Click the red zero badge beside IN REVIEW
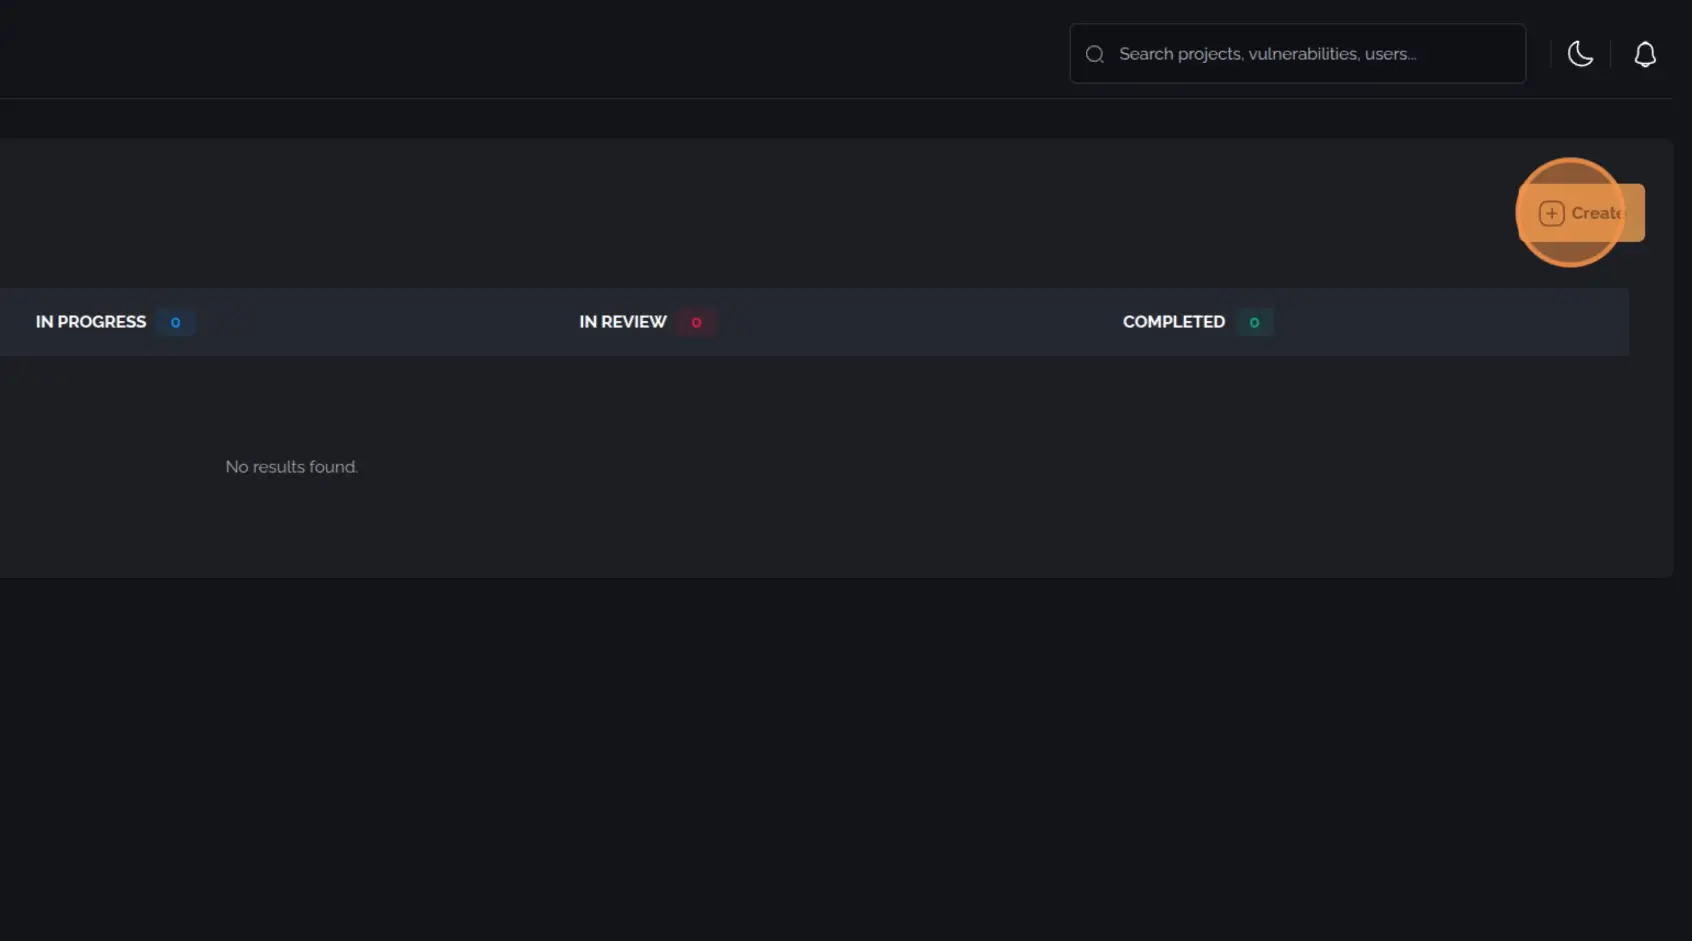This screenshot has width=1692, height=941. [697, 322]
